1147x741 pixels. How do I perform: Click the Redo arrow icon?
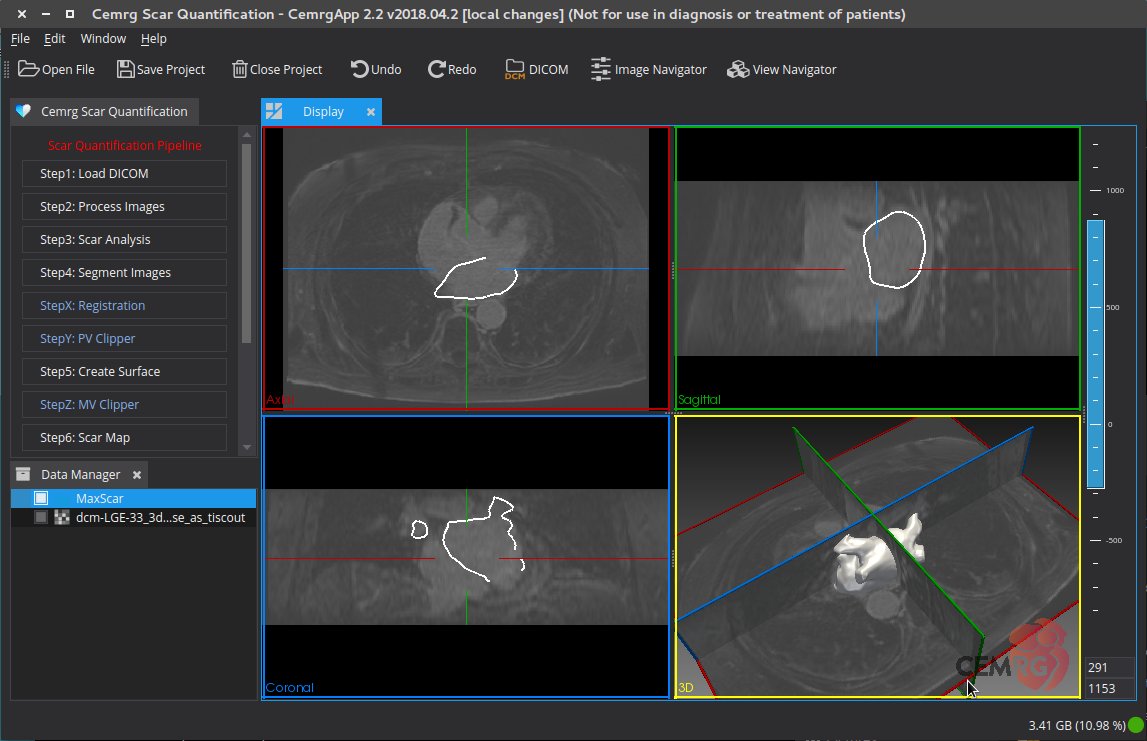coord(436,69)
